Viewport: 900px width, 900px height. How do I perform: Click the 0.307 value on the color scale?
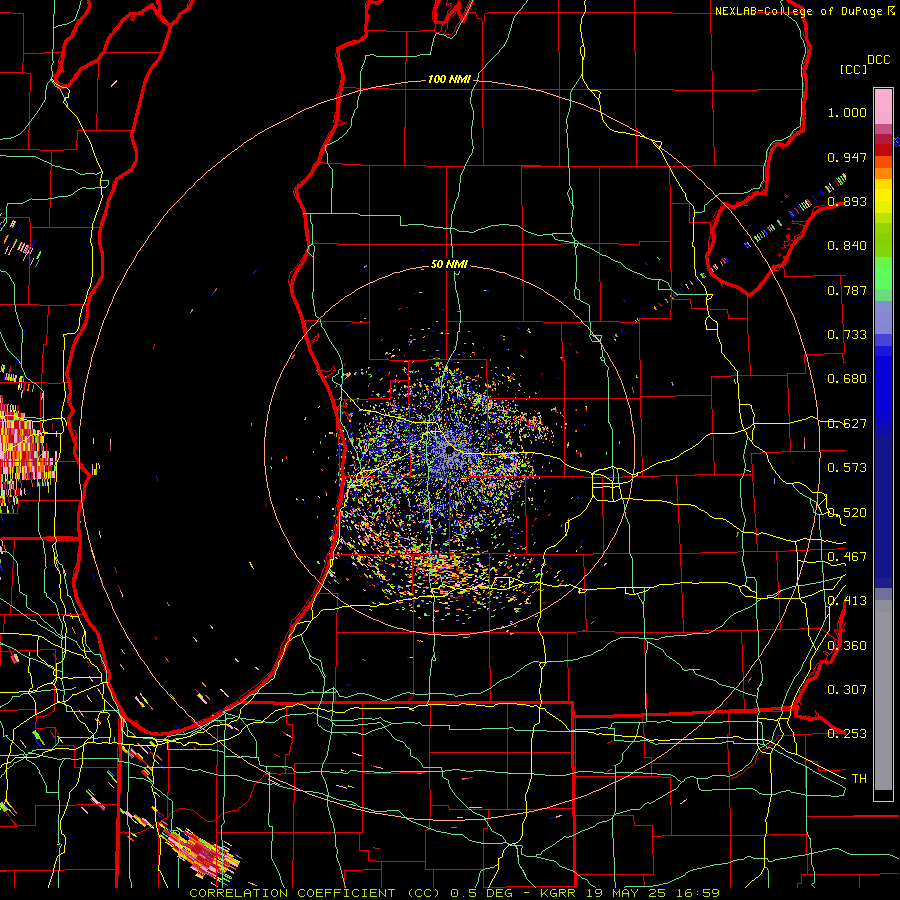[847, 690]
